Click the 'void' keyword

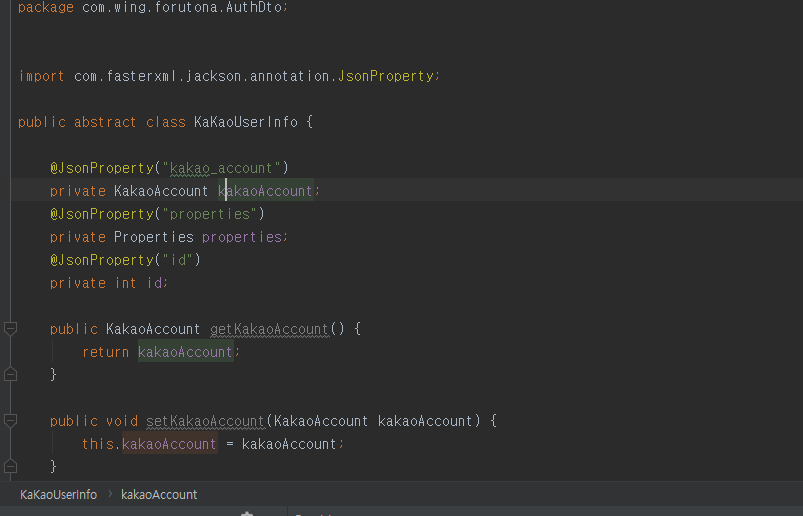point(122,421)
